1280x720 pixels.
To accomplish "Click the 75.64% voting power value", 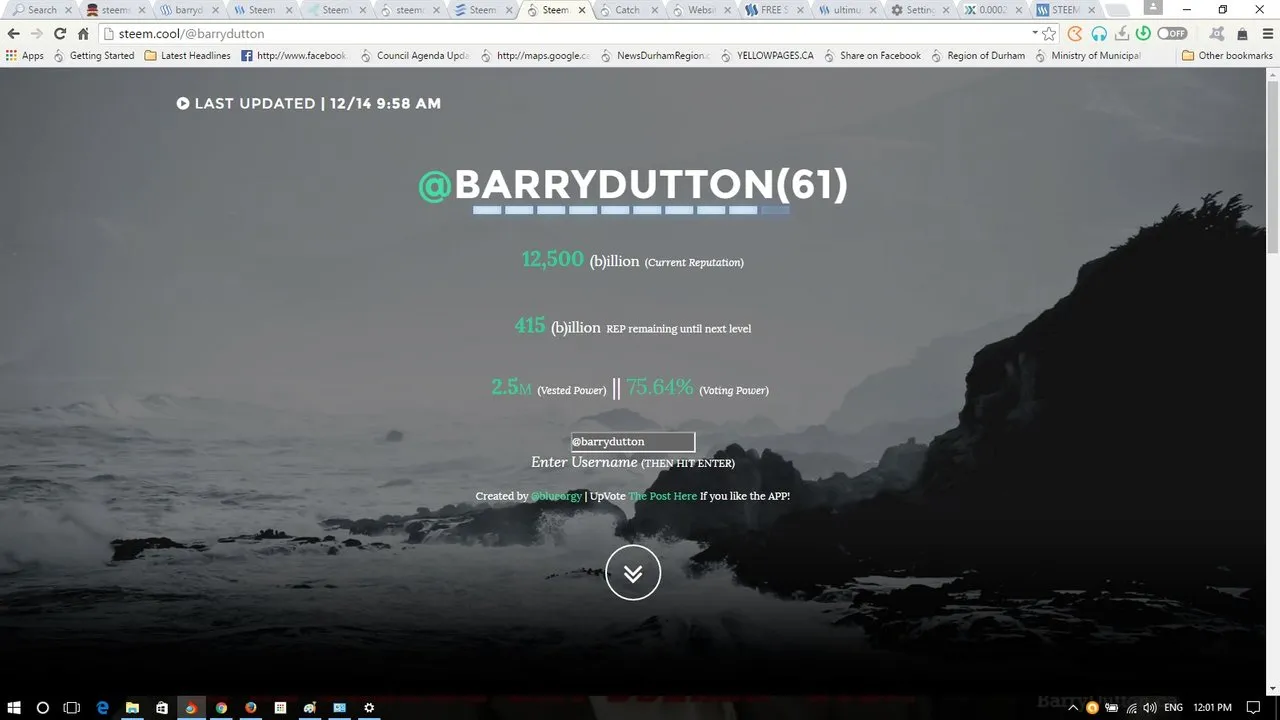I will 660,387.
